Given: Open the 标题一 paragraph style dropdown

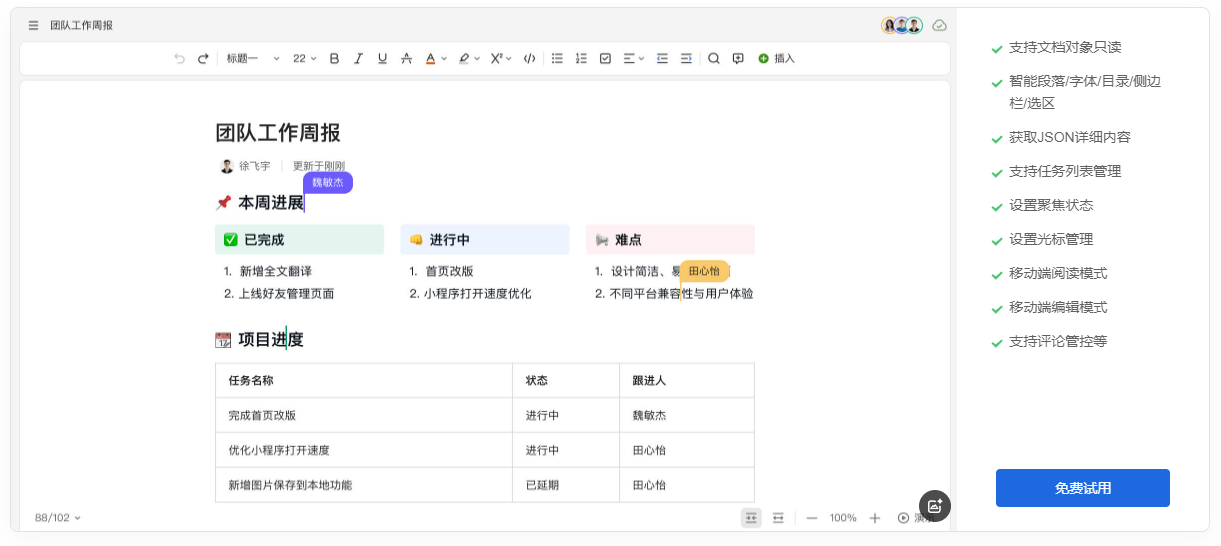Looking at the screenshot, I should point(253,59).
